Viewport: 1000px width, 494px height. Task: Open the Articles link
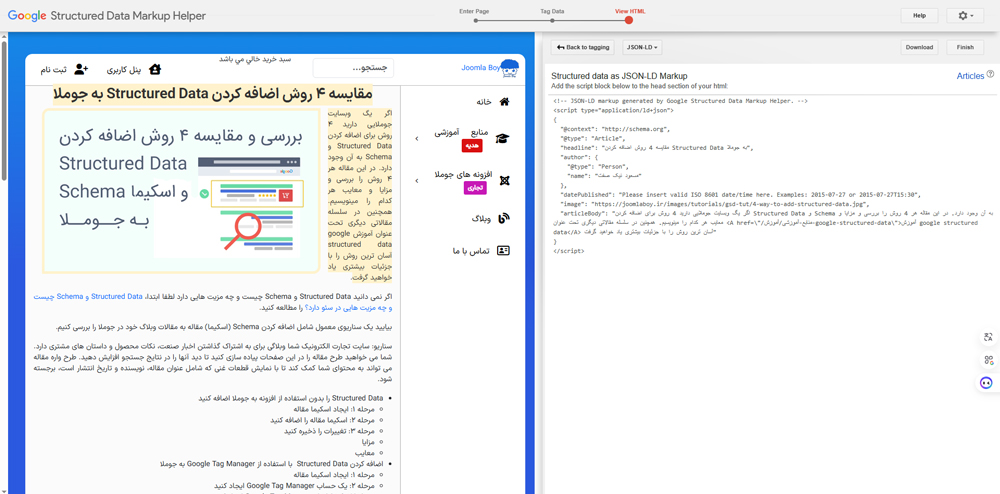point(970,76)
